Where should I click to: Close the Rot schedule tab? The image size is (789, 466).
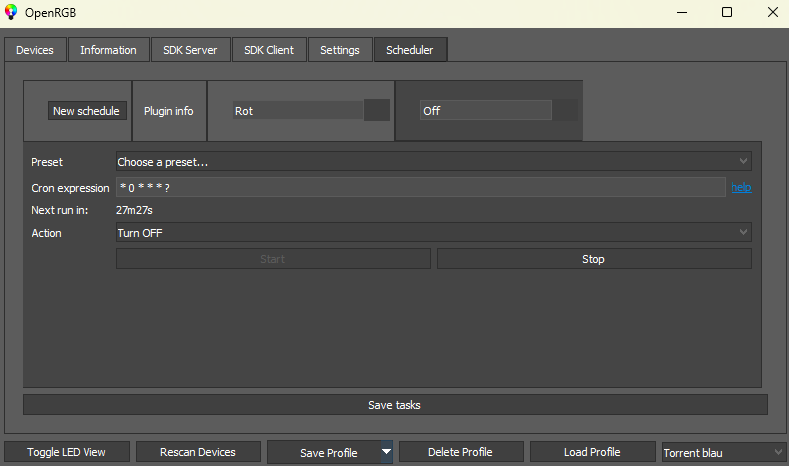(377, 110)
